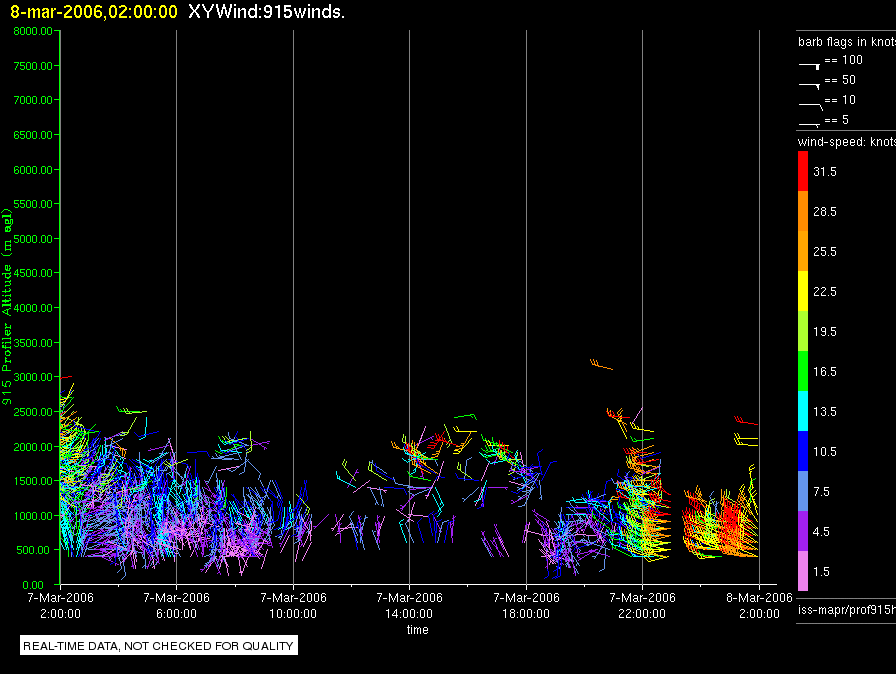Image resolution: width=896 pixels, height=674 pixels.
Task: Select the cyan 13.5 knots color swatch
Action: 803,411
